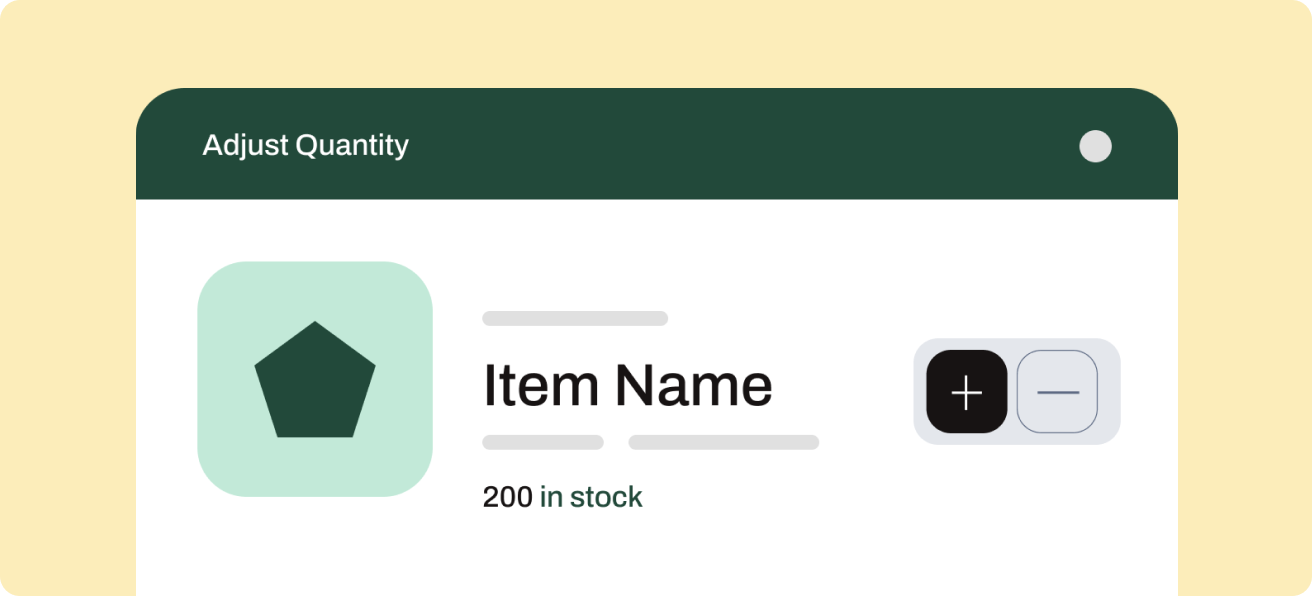Click the green "in stock" label

pos(591,497)
